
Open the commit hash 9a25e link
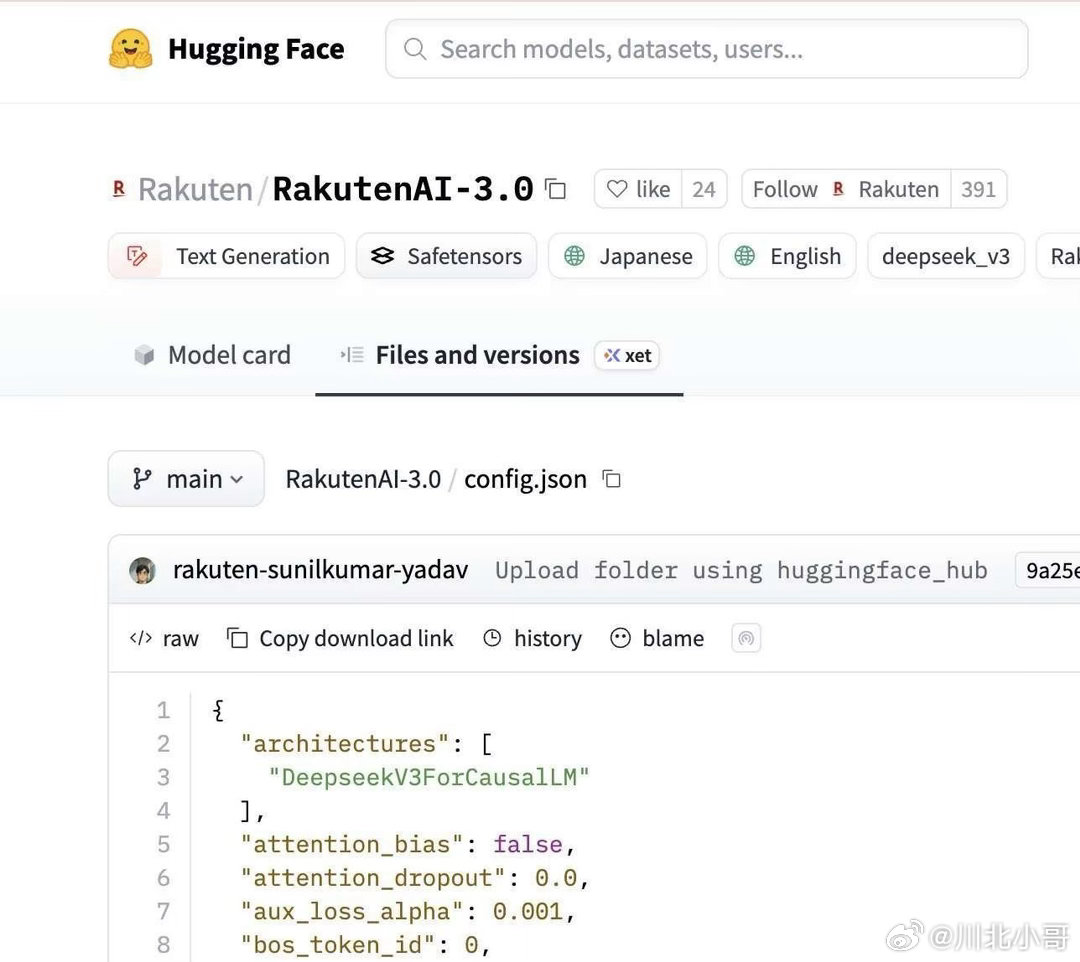[1050, 570]
